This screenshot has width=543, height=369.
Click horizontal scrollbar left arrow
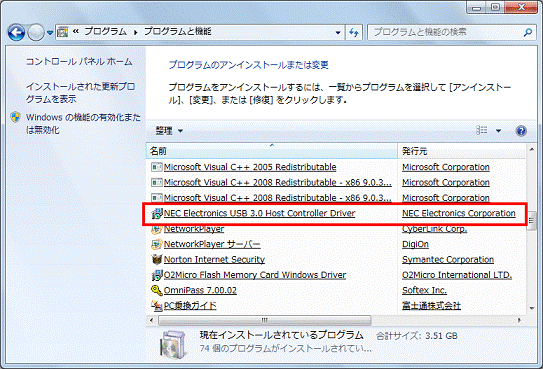(x=152, y=320)
